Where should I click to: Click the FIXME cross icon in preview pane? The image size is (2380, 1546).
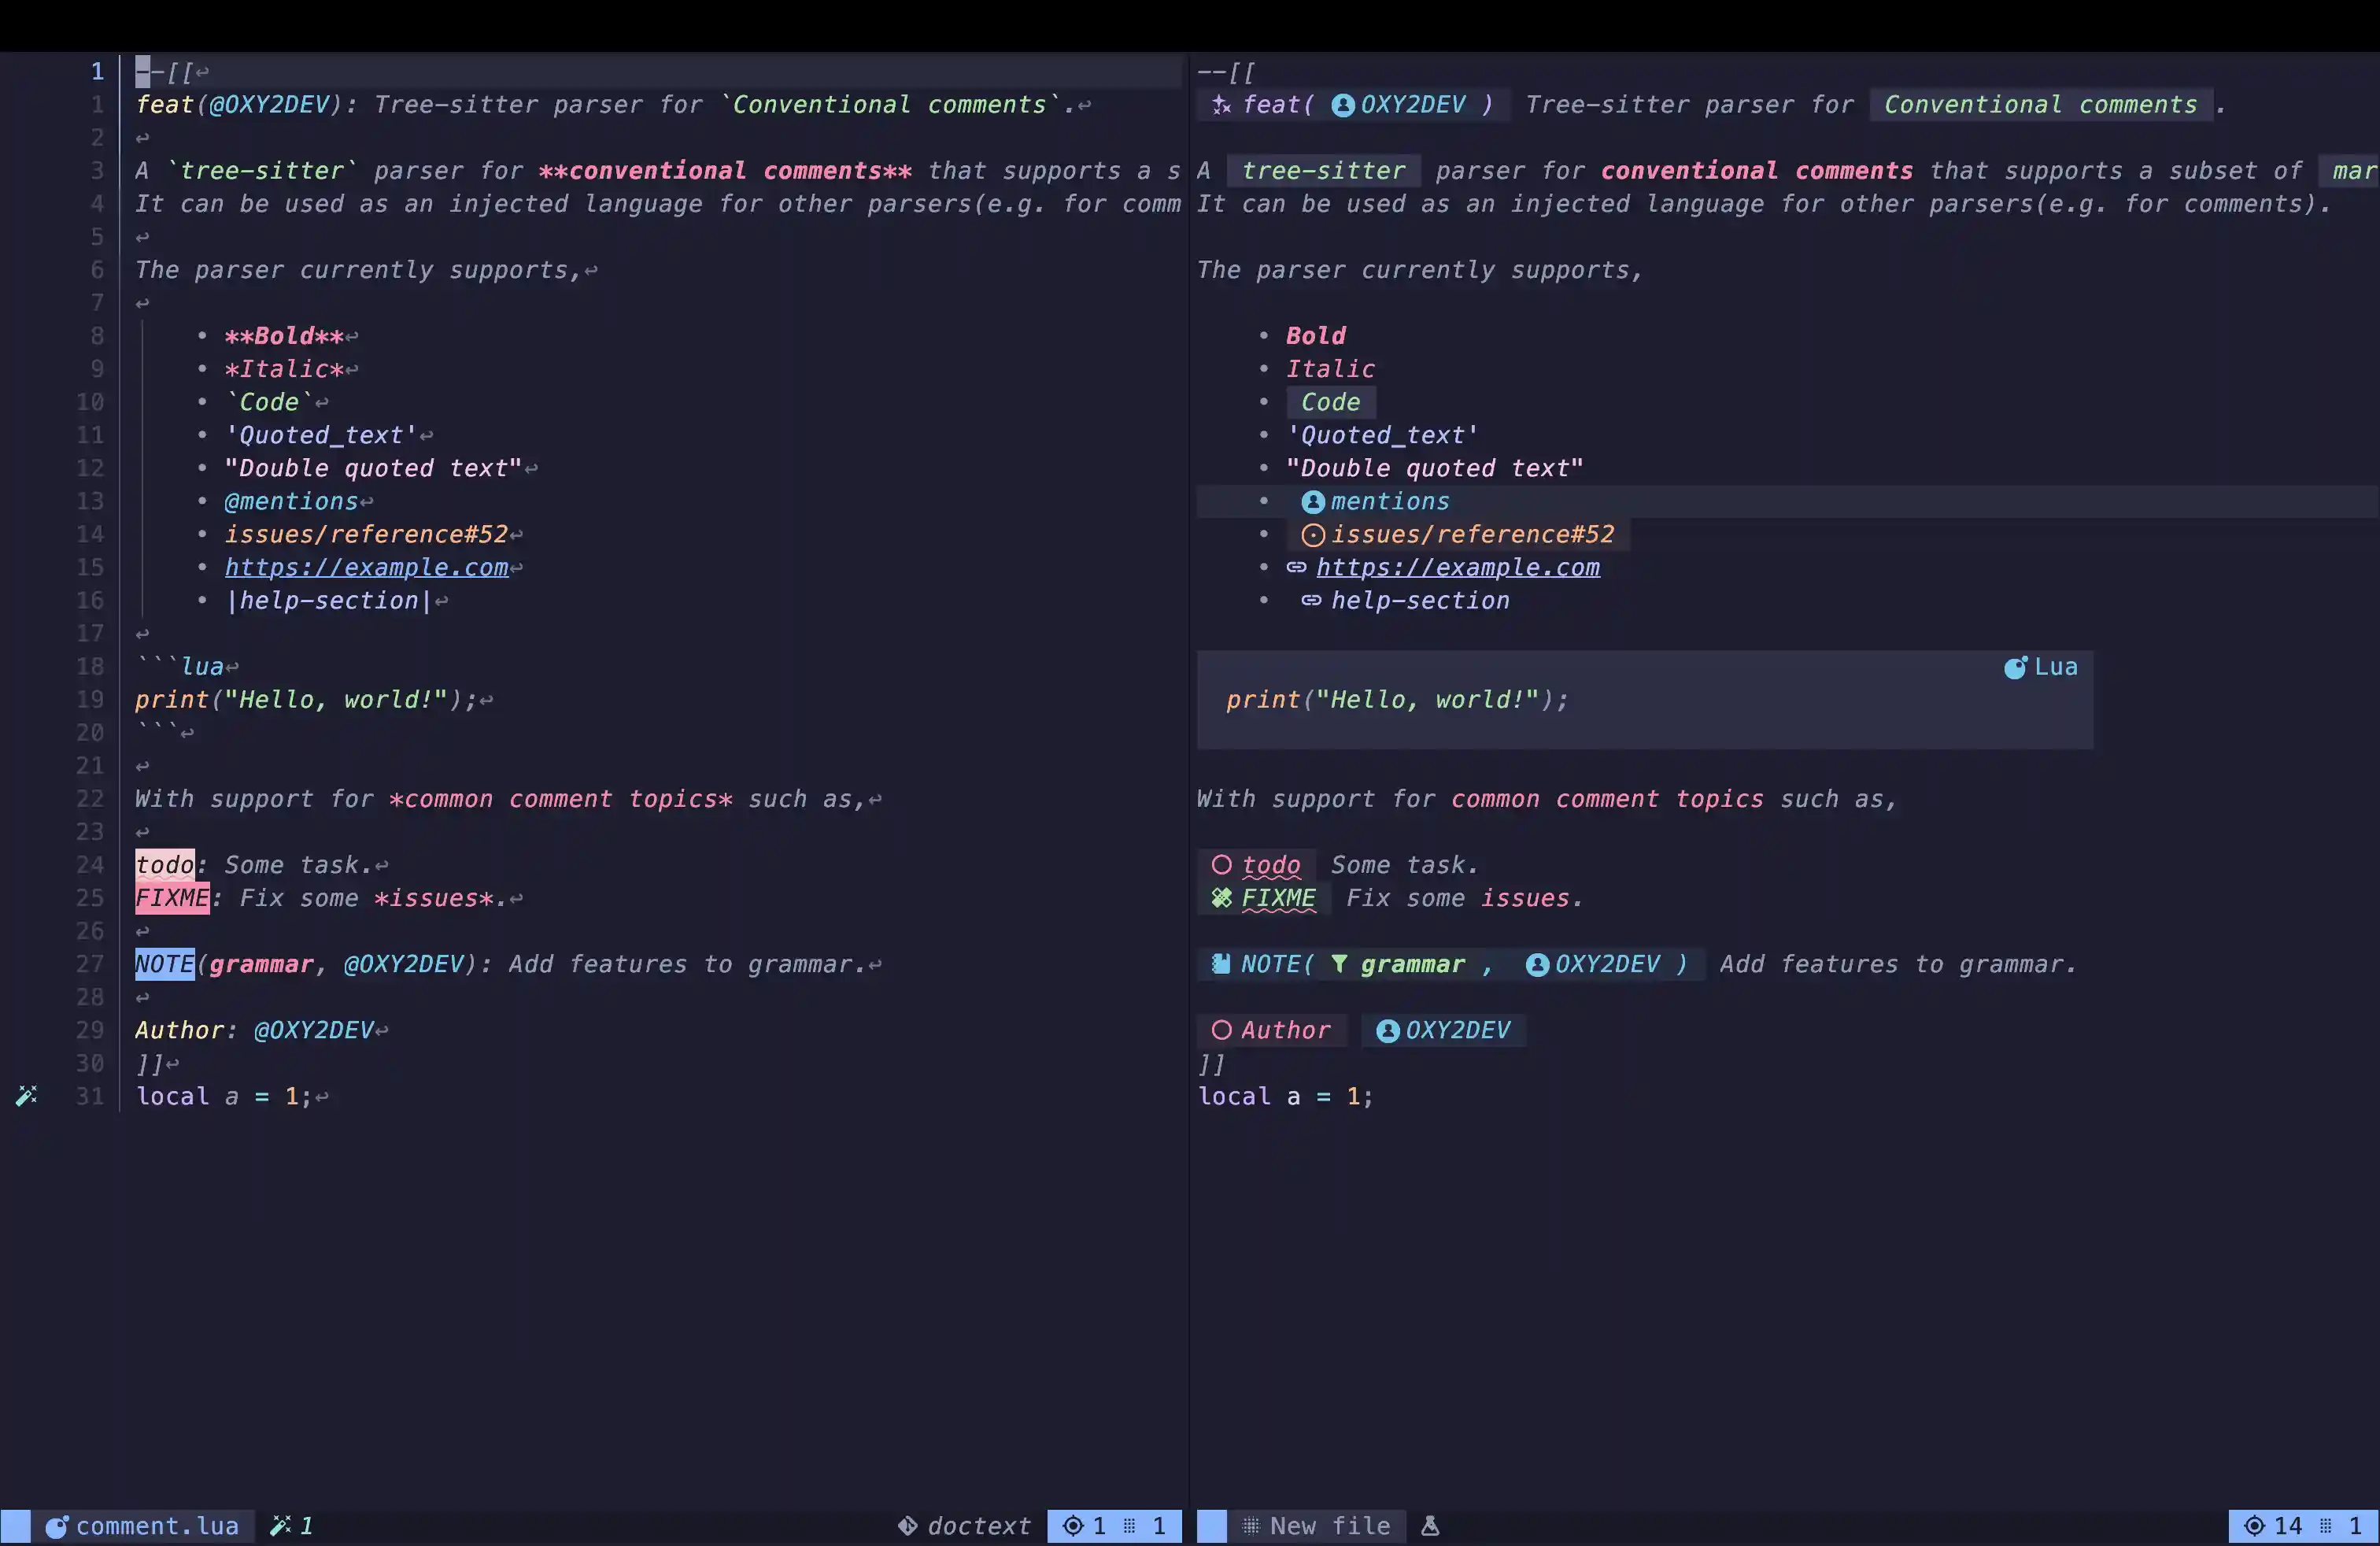[1221, 898]
